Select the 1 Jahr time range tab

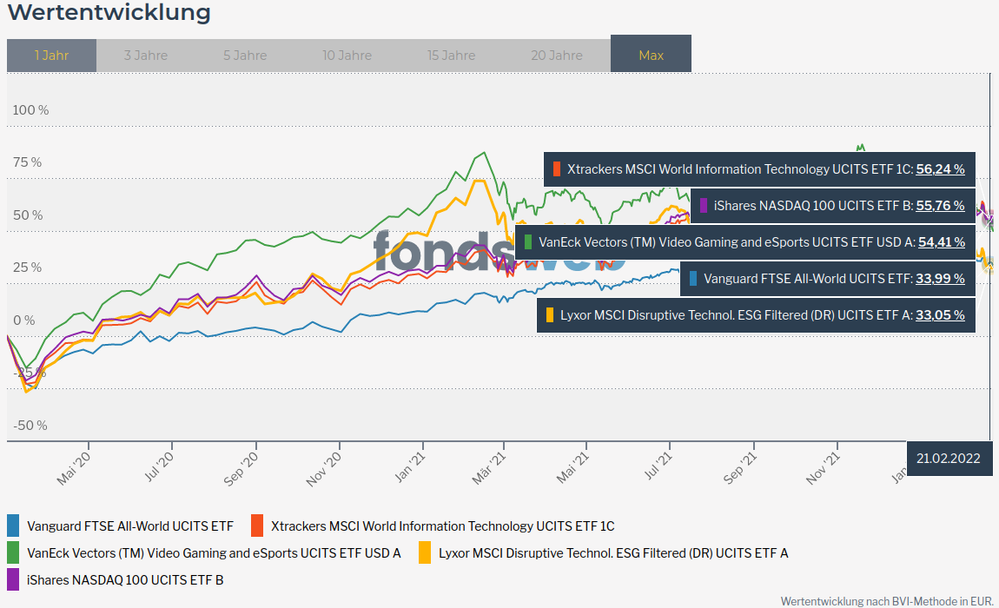tap(51, 55)
